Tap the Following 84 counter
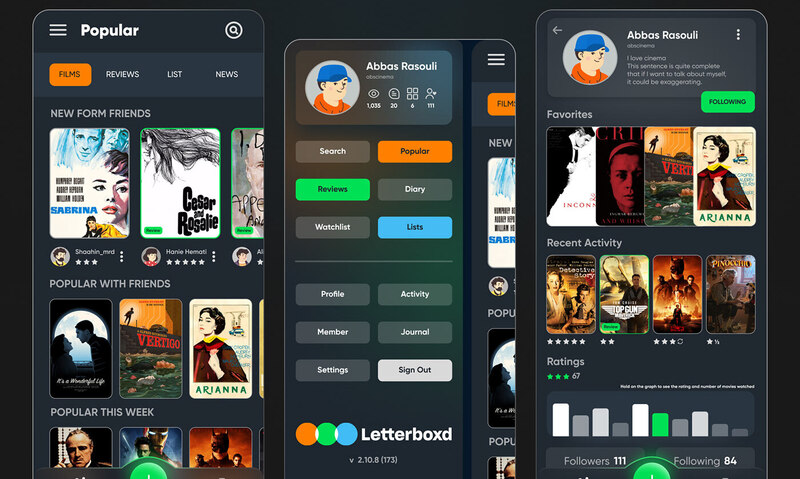 coord(705,461)
